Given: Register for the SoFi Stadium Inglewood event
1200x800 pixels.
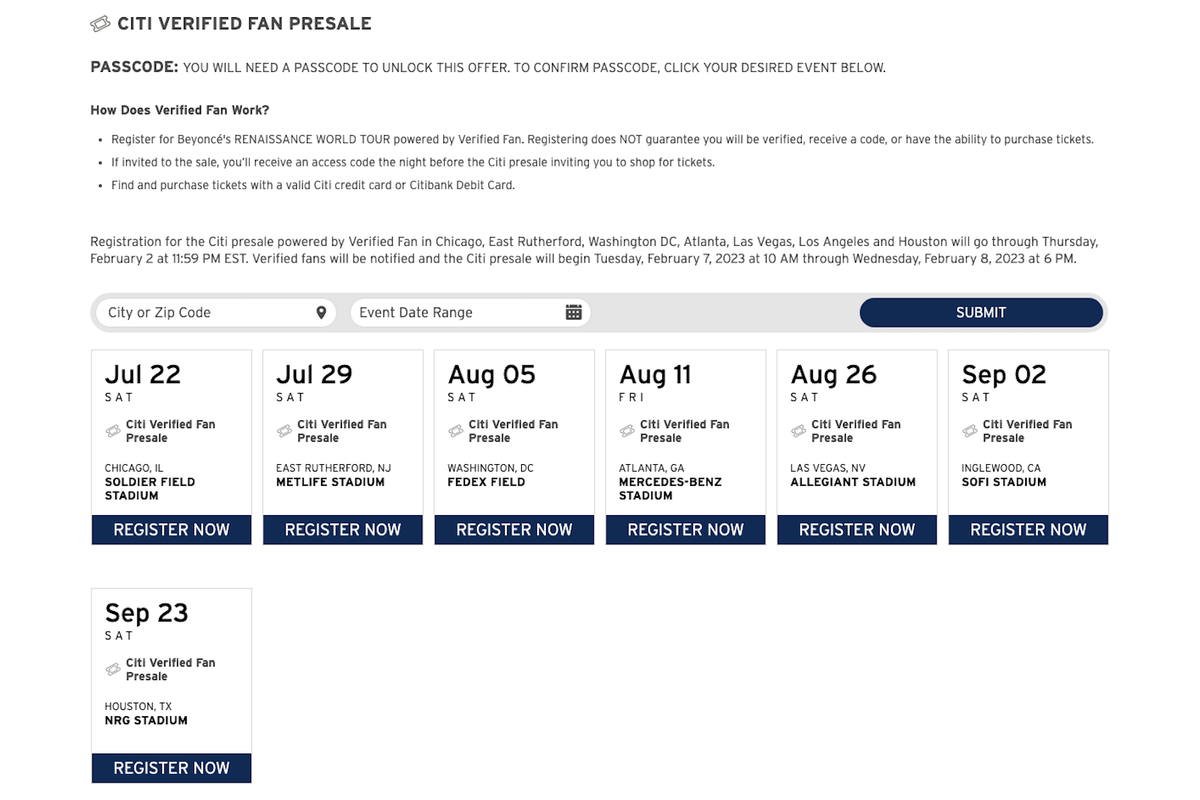Looking at the screenshot, I should [1028, 529].
